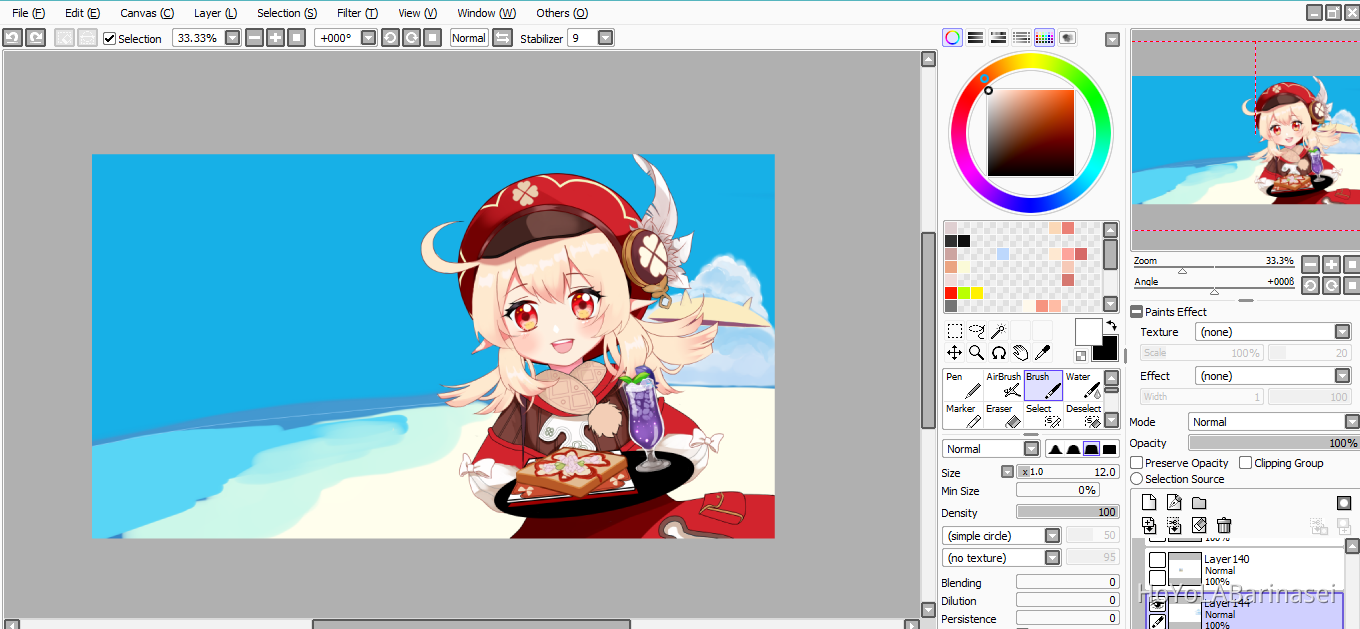This screenshot has width=1360, height=629.
Task: Select the Selection Source radio button
Action: pos(1137,479)
